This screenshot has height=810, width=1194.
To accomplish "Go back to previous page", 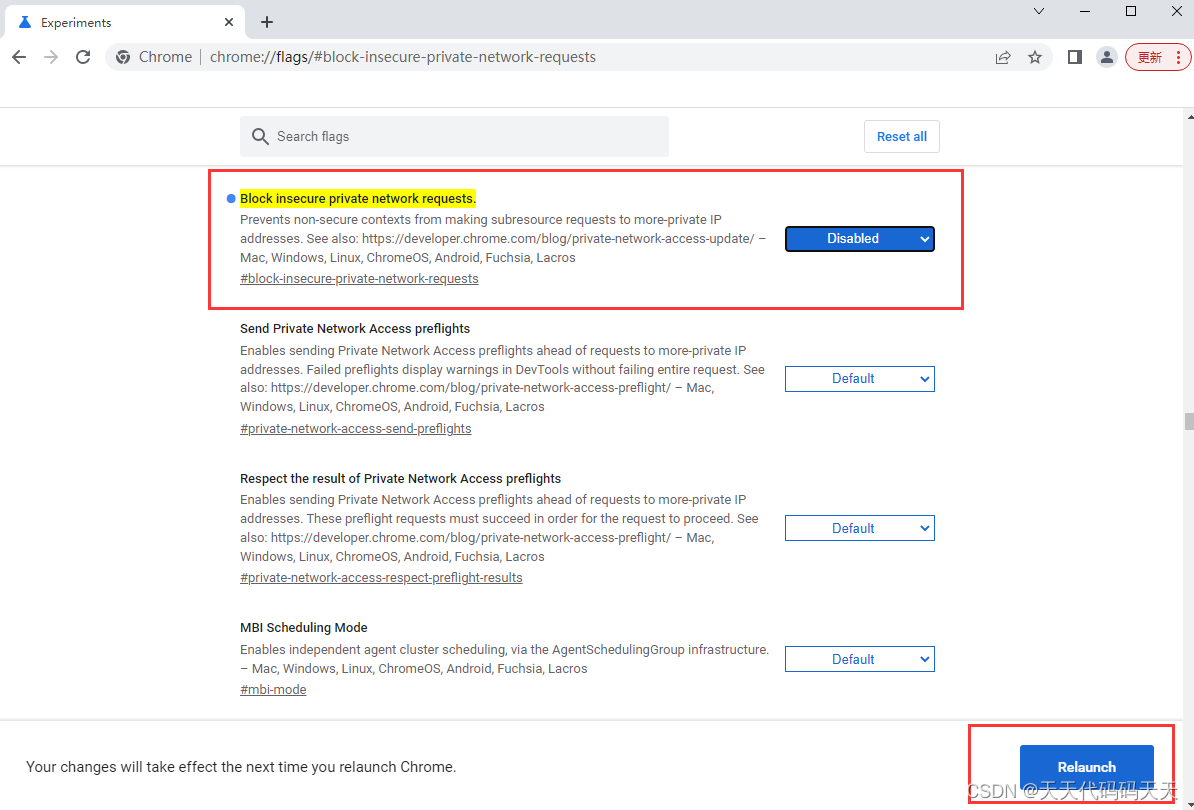I will pos(19,57).
